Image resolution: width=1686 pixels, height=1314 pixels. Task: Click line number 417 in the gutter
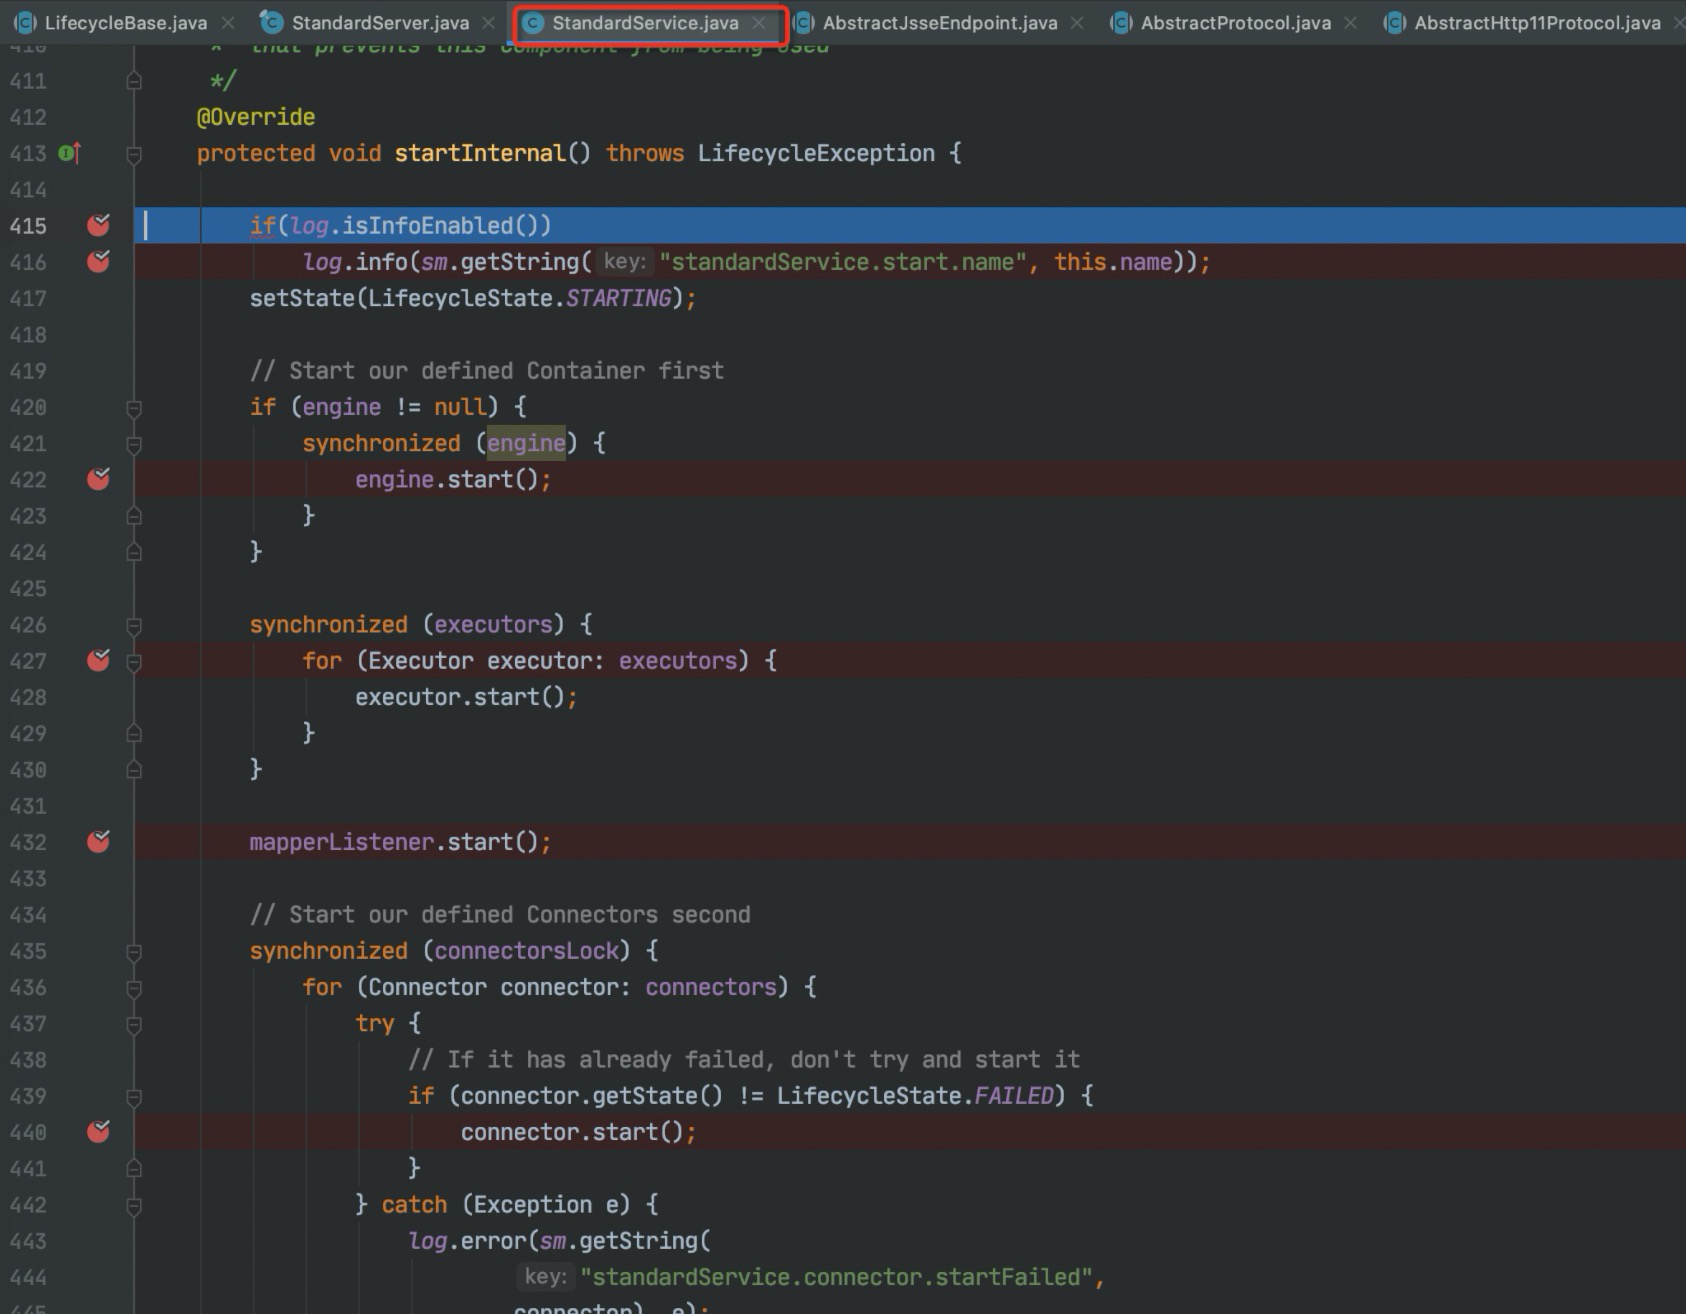[28, 298]
